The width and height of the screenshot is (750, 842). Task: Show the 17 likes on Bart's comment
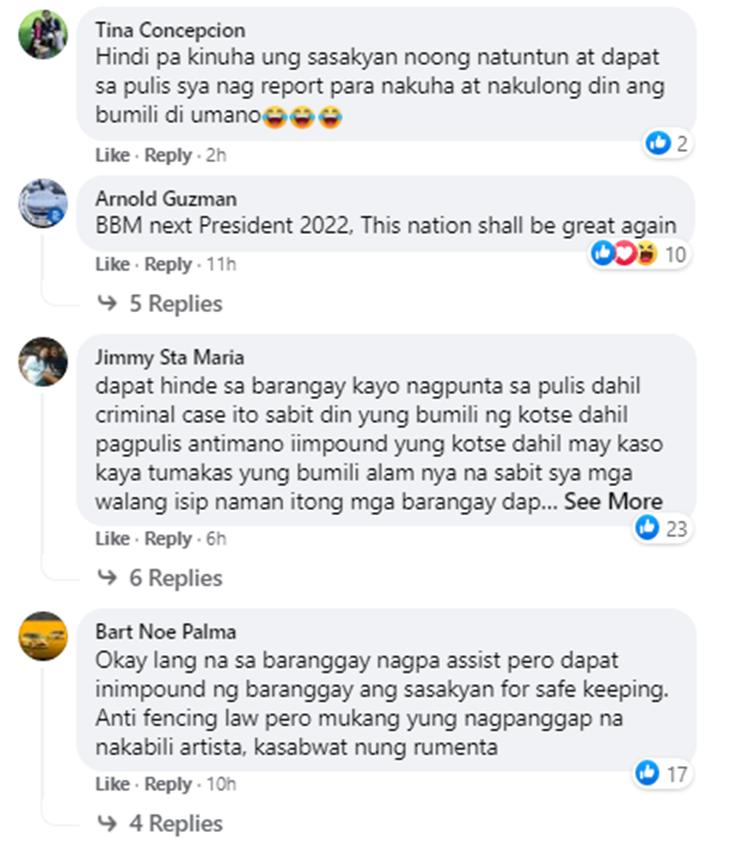(x=661, y=774)
